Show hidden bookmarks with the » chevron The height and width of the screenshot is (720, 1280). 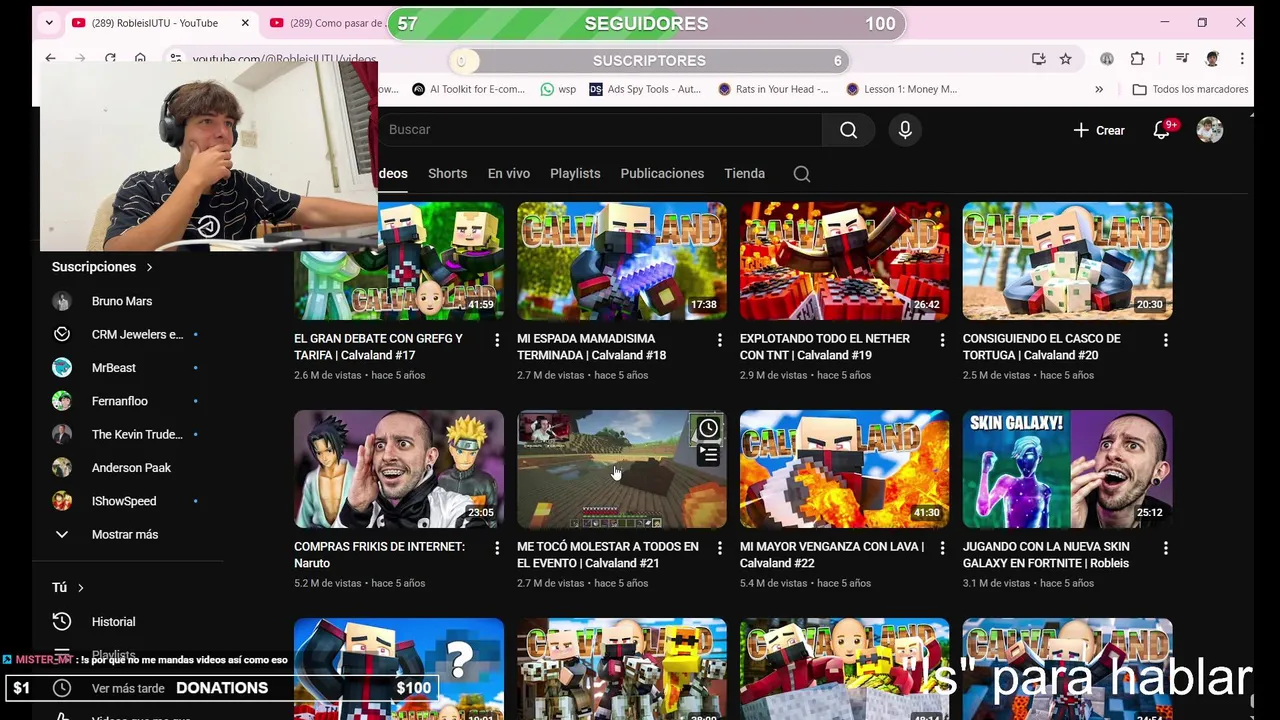pyautogui.click(x=1099, y=89)
